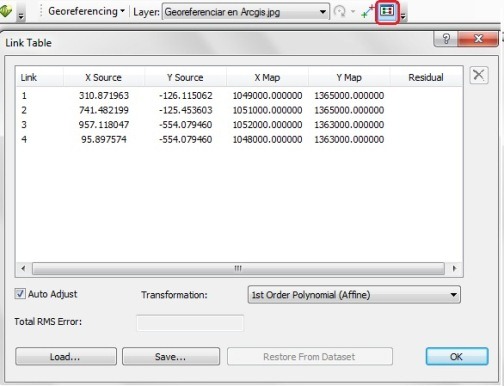504x386 pixels.
Task: Click the horizontal scrollbar thumb
Action: pos(238,268)
